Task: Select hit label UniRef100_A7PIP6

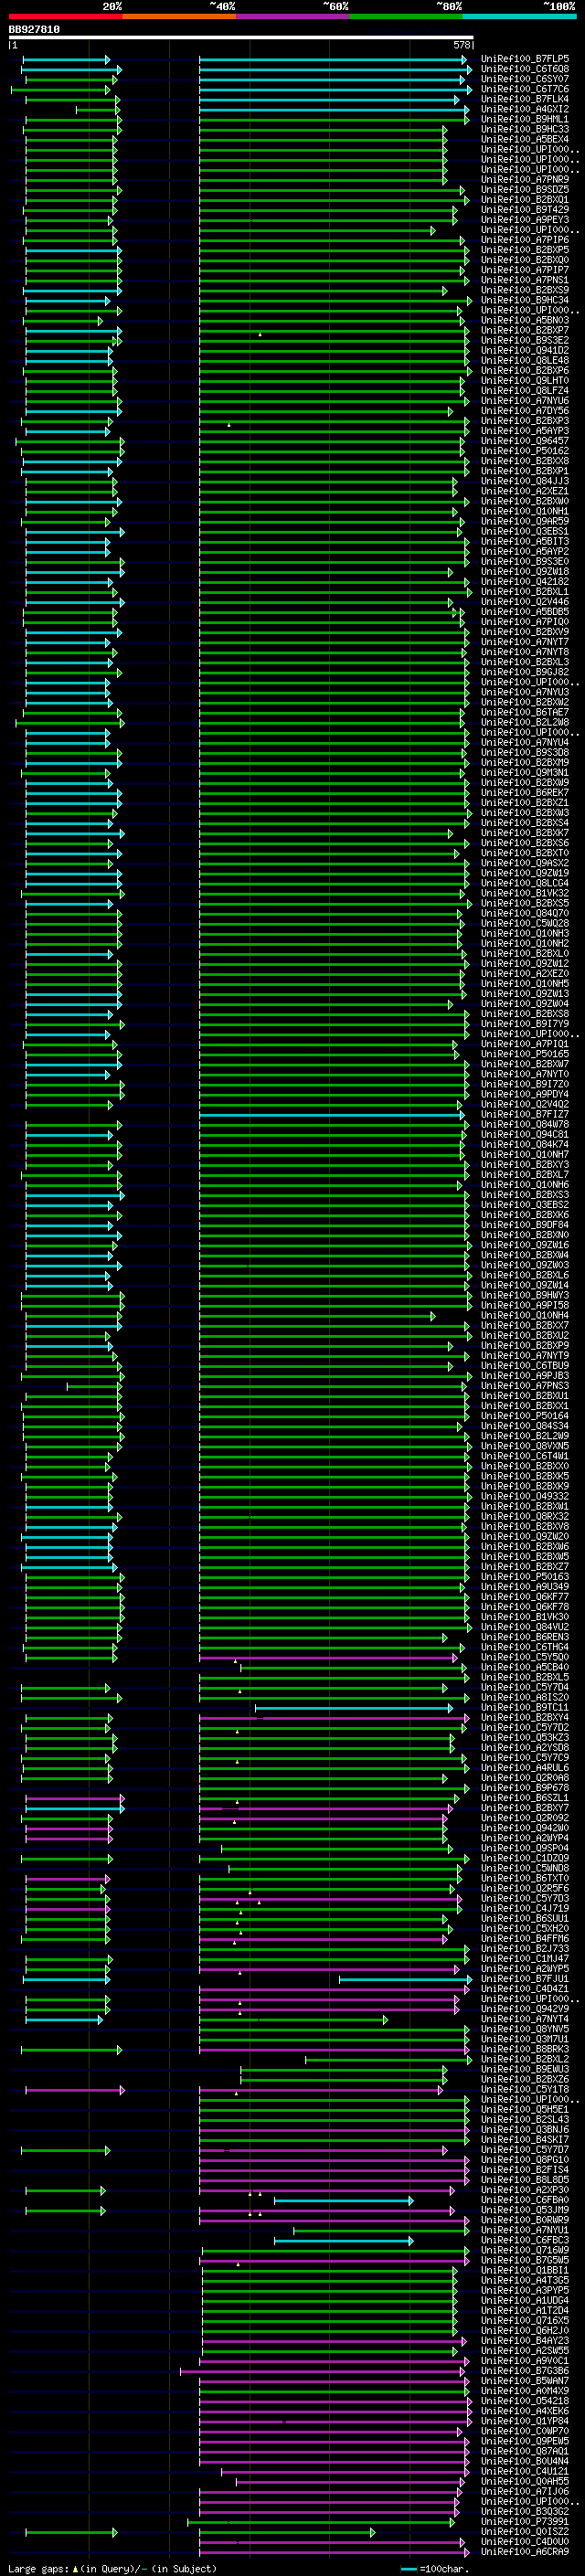Action: [x=525, y=240]
